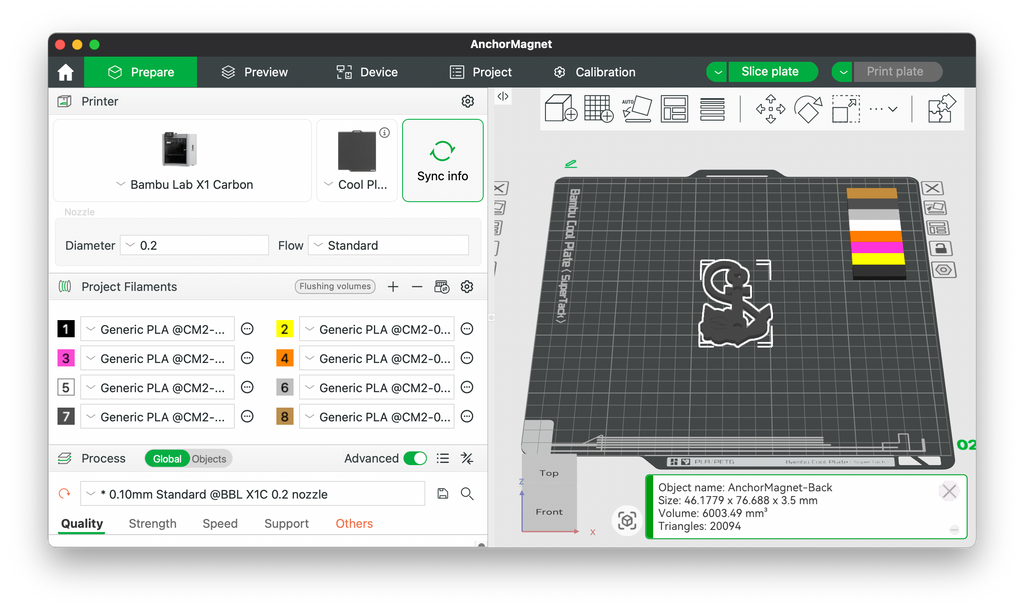Open the Calibration tab
The height and width of the screenshot is (611, 1024).
[x=594, y=72]
